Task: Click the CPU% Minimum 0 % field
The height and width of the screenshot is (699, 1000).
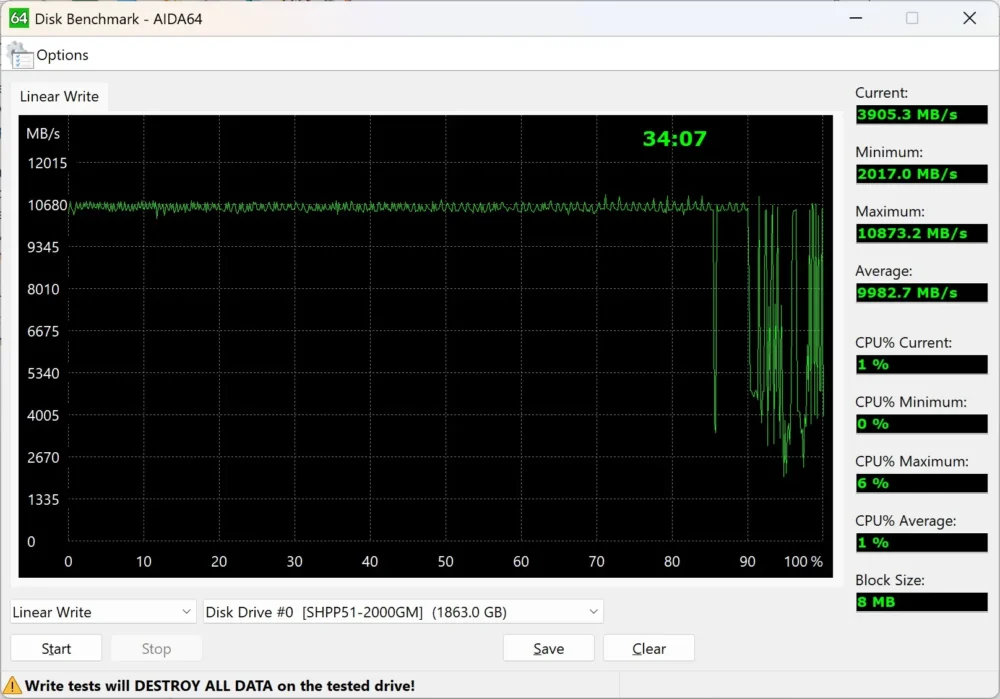Action: tap(921, 423)
